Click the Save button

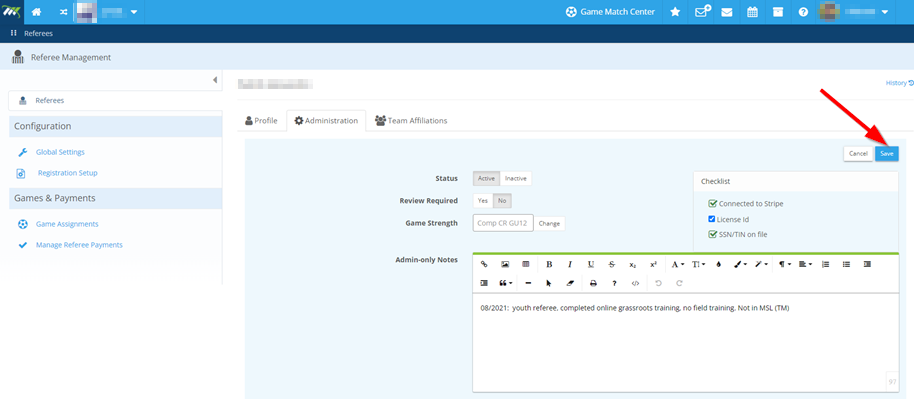pos(887,153)
